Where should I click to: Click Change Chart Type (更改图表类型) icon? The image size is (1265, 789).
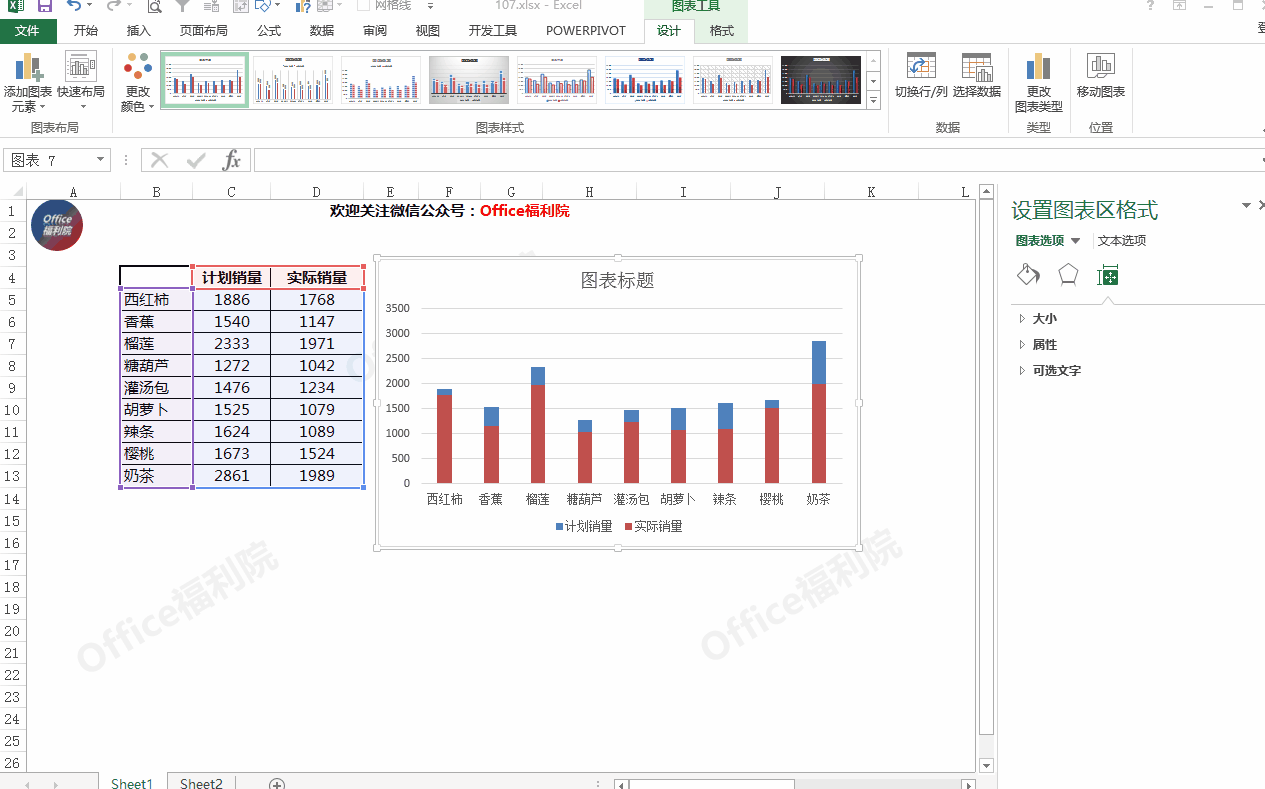1038,67
